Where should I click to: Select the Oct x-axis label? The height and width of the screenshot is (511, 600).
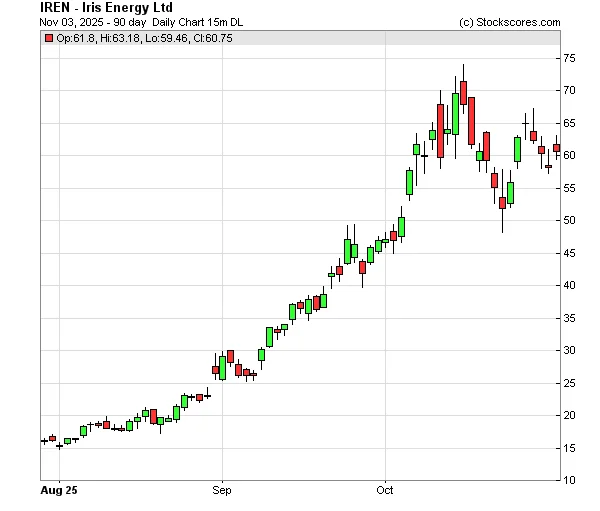click(x=385, y=491)
